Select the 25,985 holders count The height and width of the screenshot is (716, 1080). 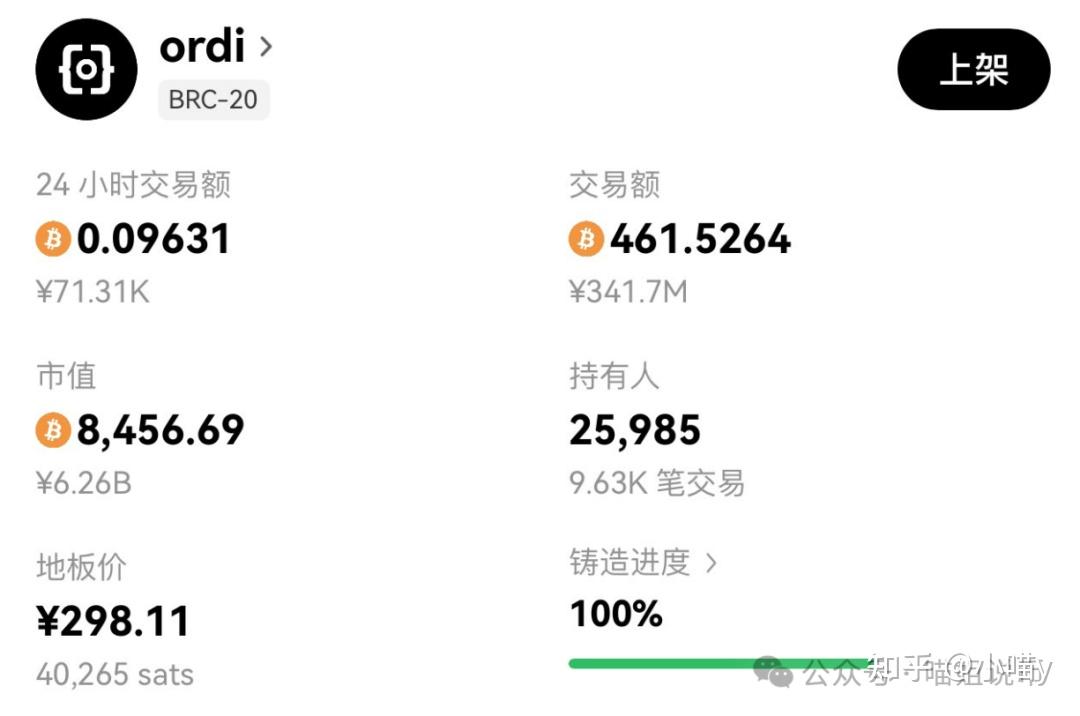coord(635,431)
